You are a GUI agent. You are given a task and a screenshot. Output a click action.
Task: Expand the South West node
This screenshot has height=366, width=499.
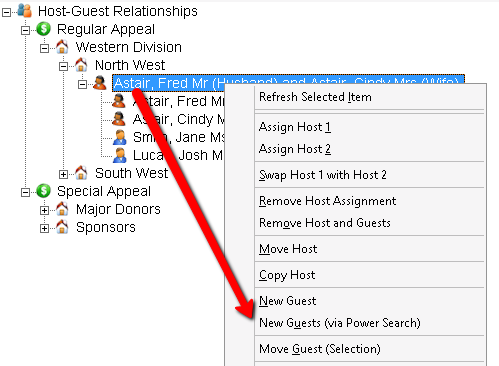tap(63, 174)
